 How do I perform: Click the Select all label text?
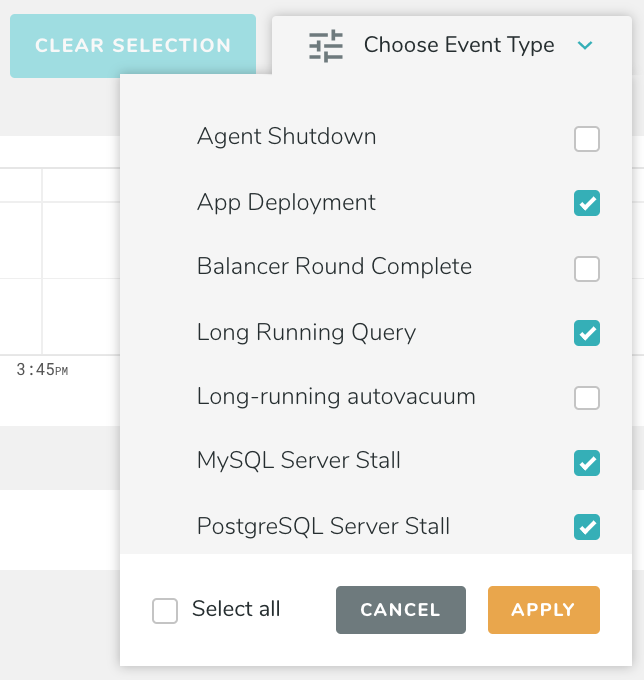pyautogui.click(x=236, y=610)
